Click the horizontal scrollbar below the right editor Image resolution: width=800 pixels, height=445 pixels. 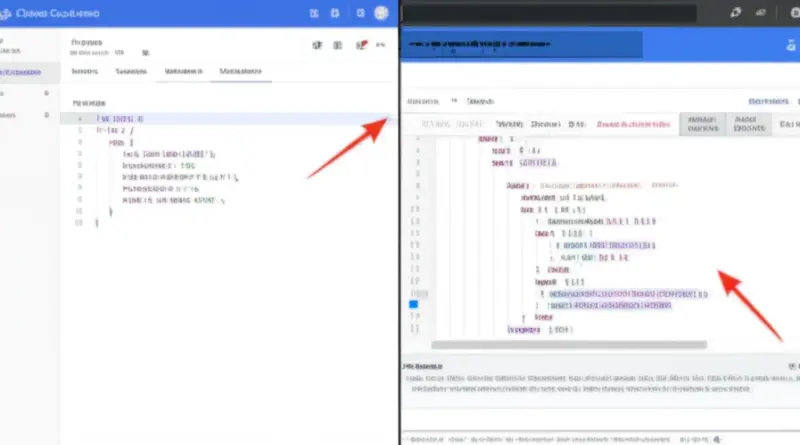(x=569, y=345)
